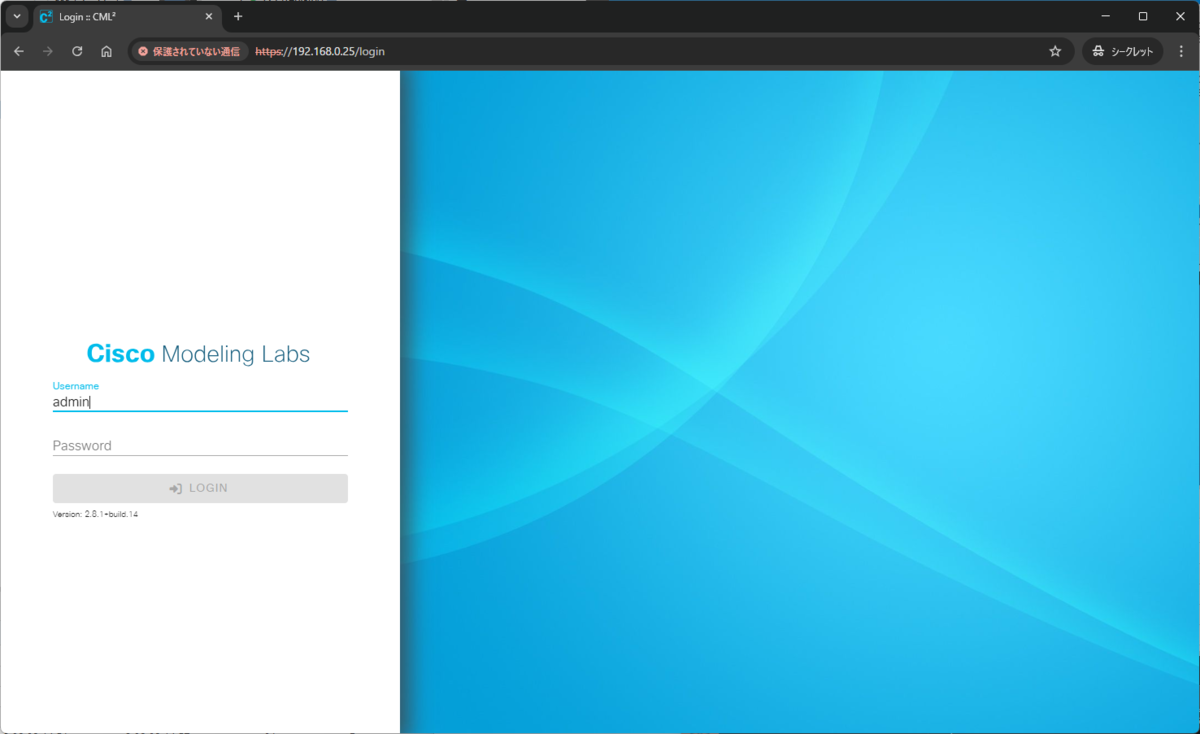Screen dimensions: 1200x734
Task: Click the greyed-out LOGIN button
Action: click(x=200, y=488)
